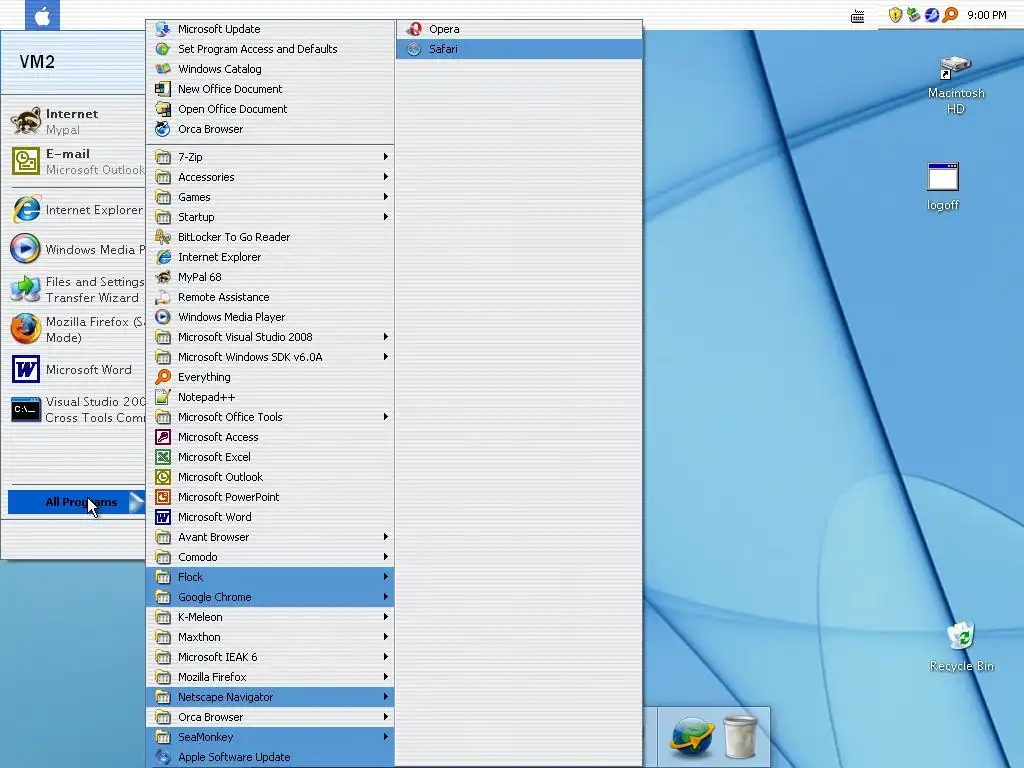1024x768 pixels.
Task: Open the Maxthon folder
Action: tap(270, 637)
